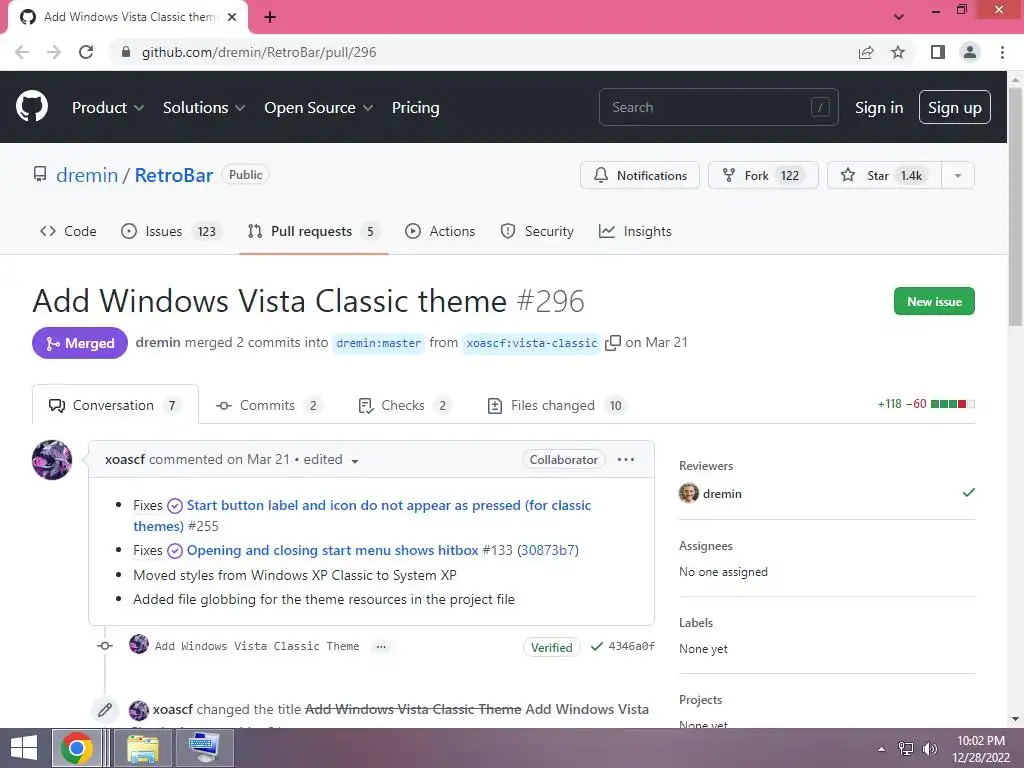Open the Files changed tab
Image resolution: width=1024 pixels, height=768 pixels.
coord(556,406)
